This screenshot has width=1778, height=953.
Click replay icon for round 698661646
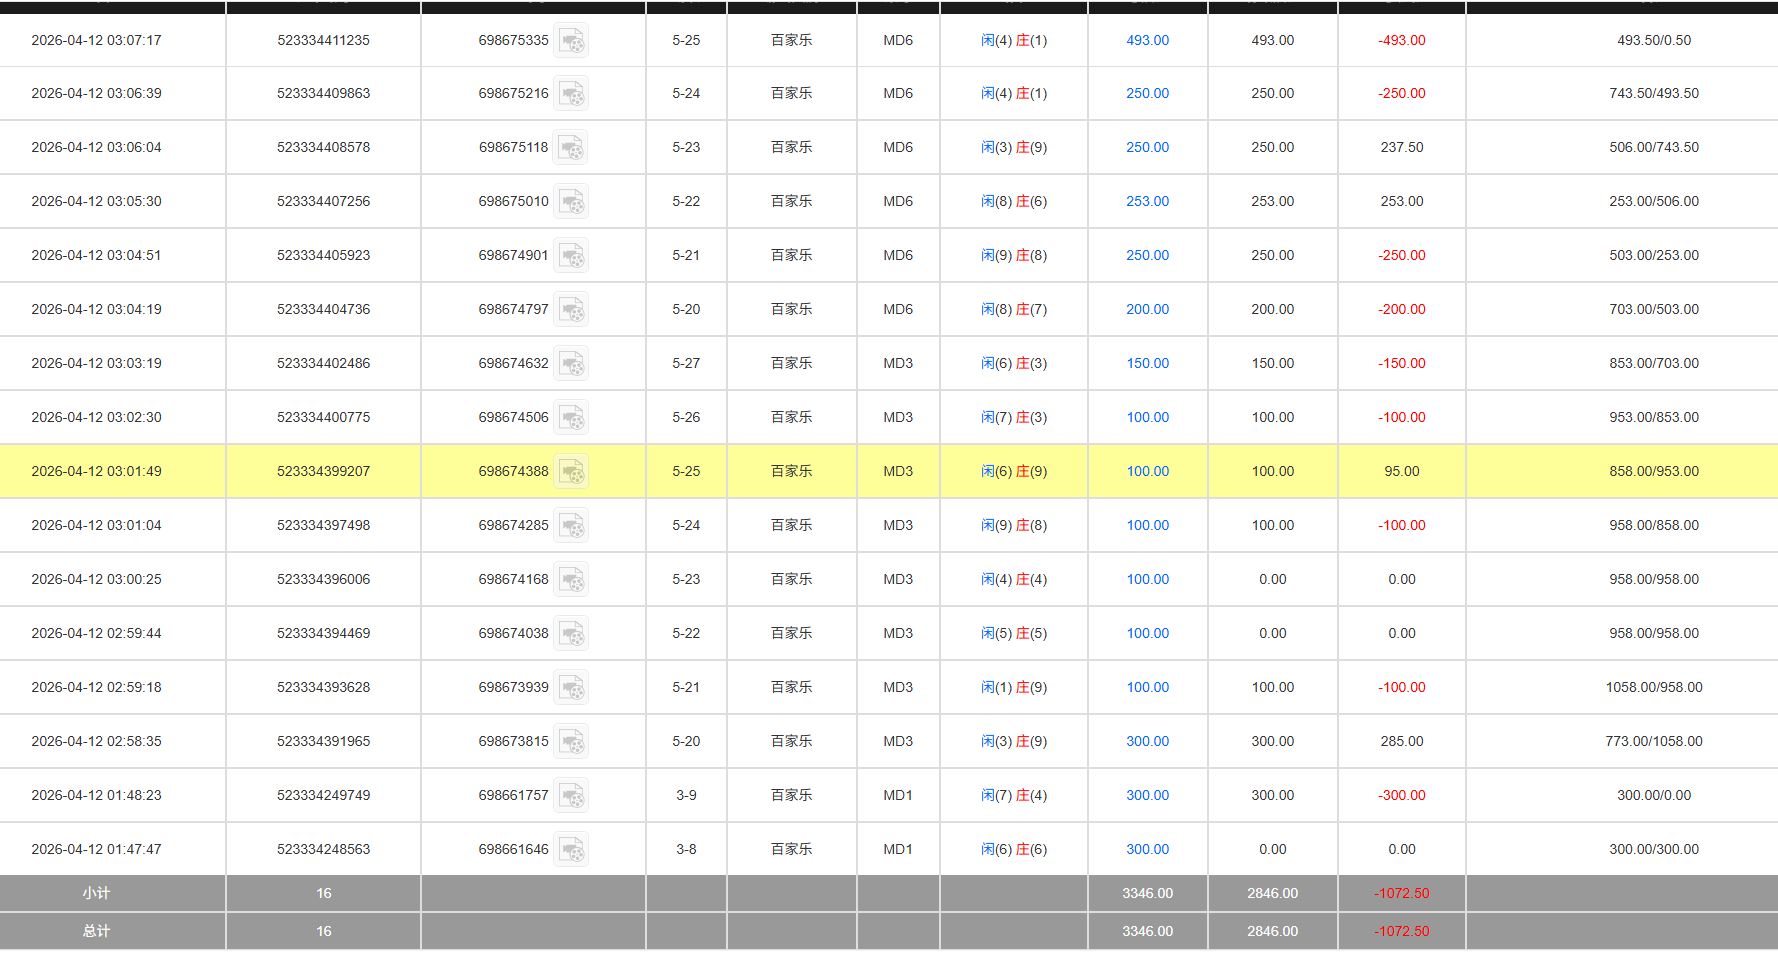click(x=571, y=850)
